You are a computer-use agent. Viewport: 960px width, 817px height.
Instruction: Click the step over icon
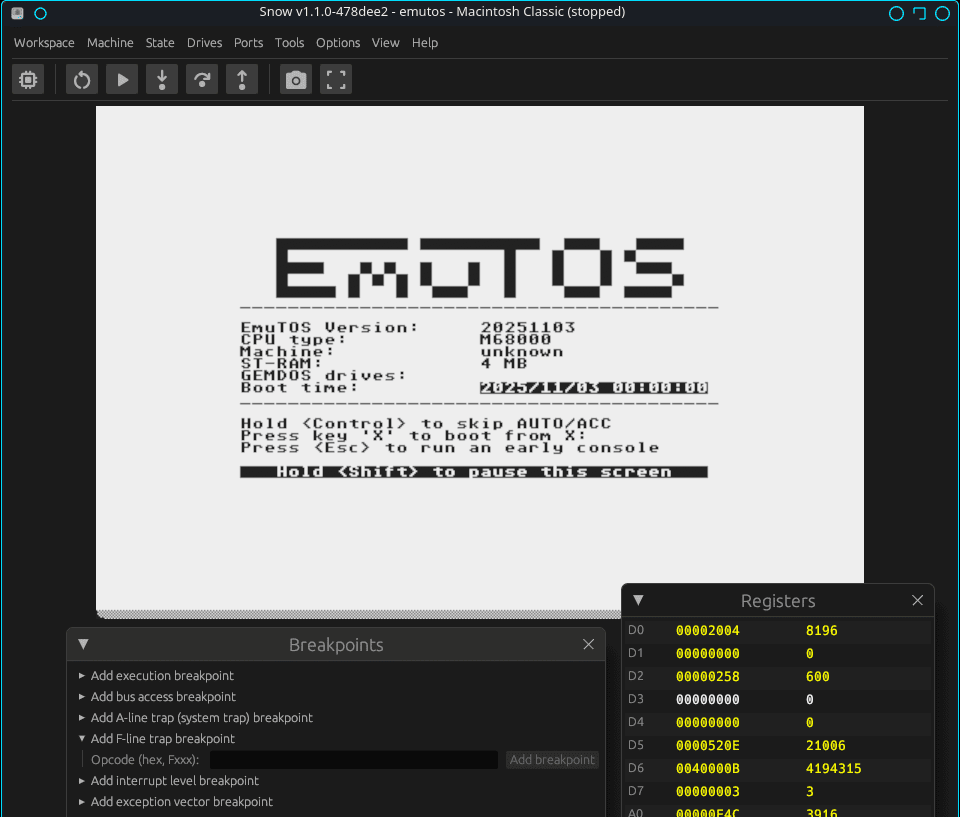202,80
